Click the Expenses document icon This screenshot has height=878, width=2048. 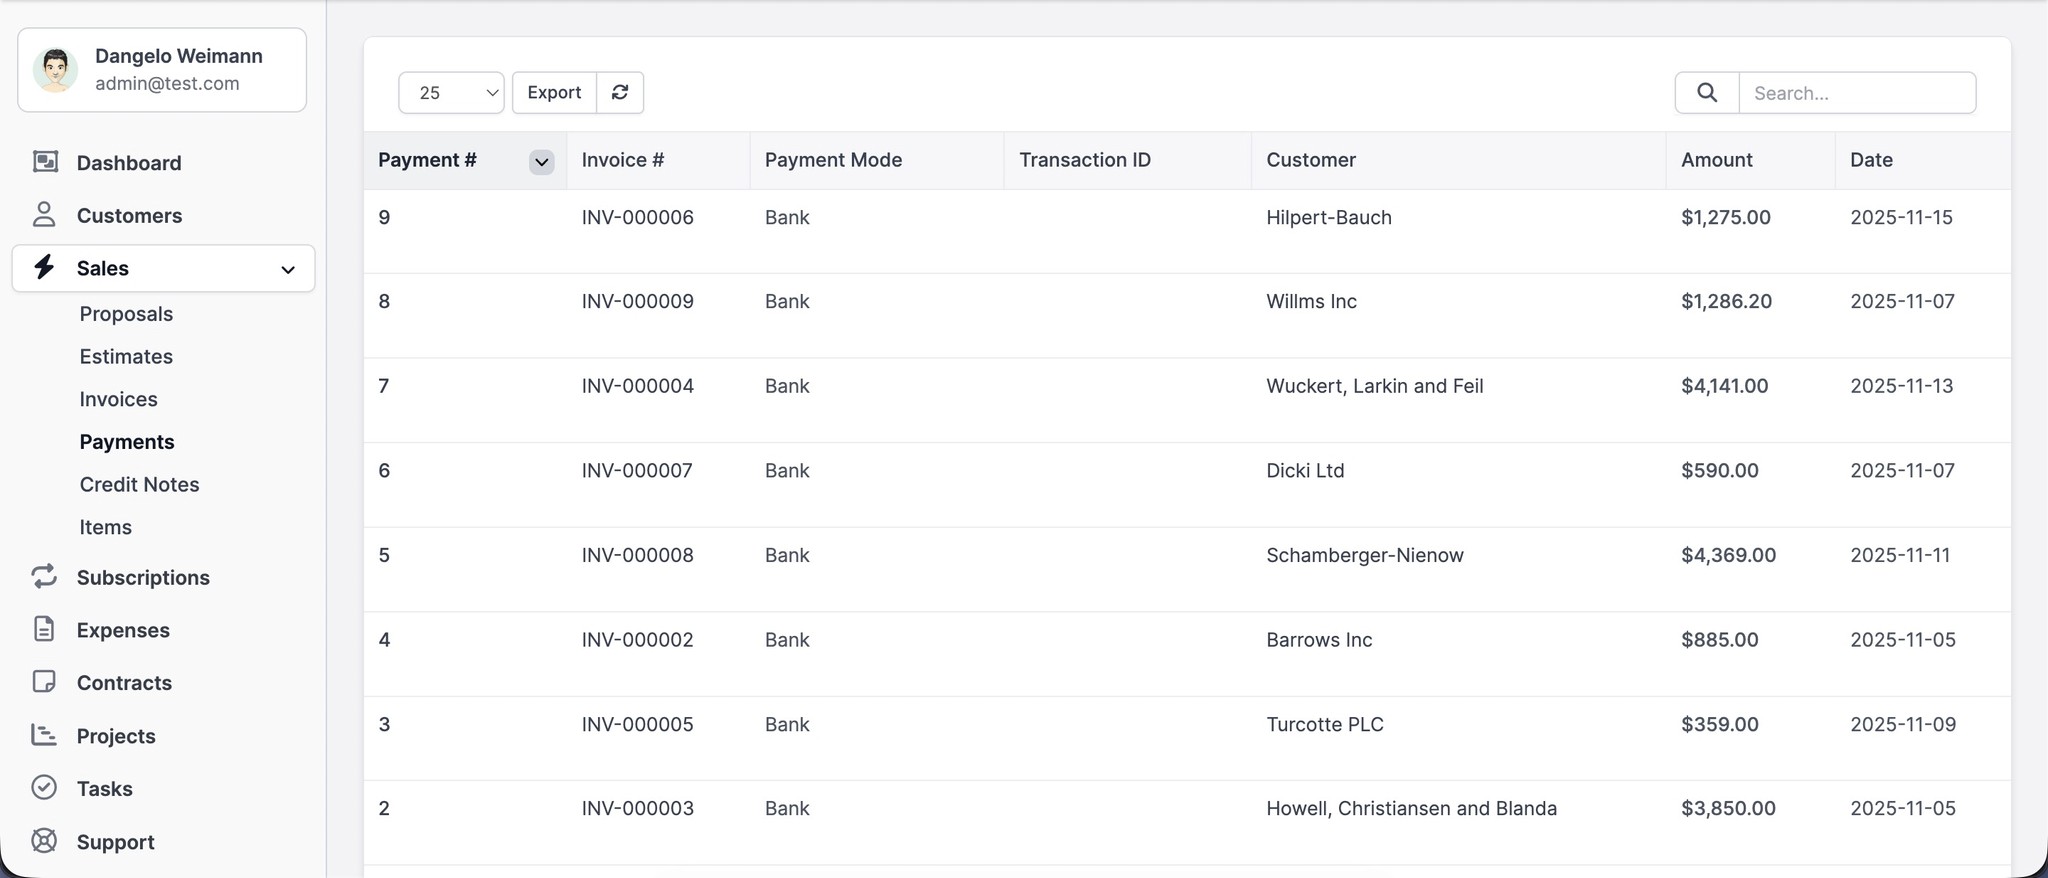(44, 629)
